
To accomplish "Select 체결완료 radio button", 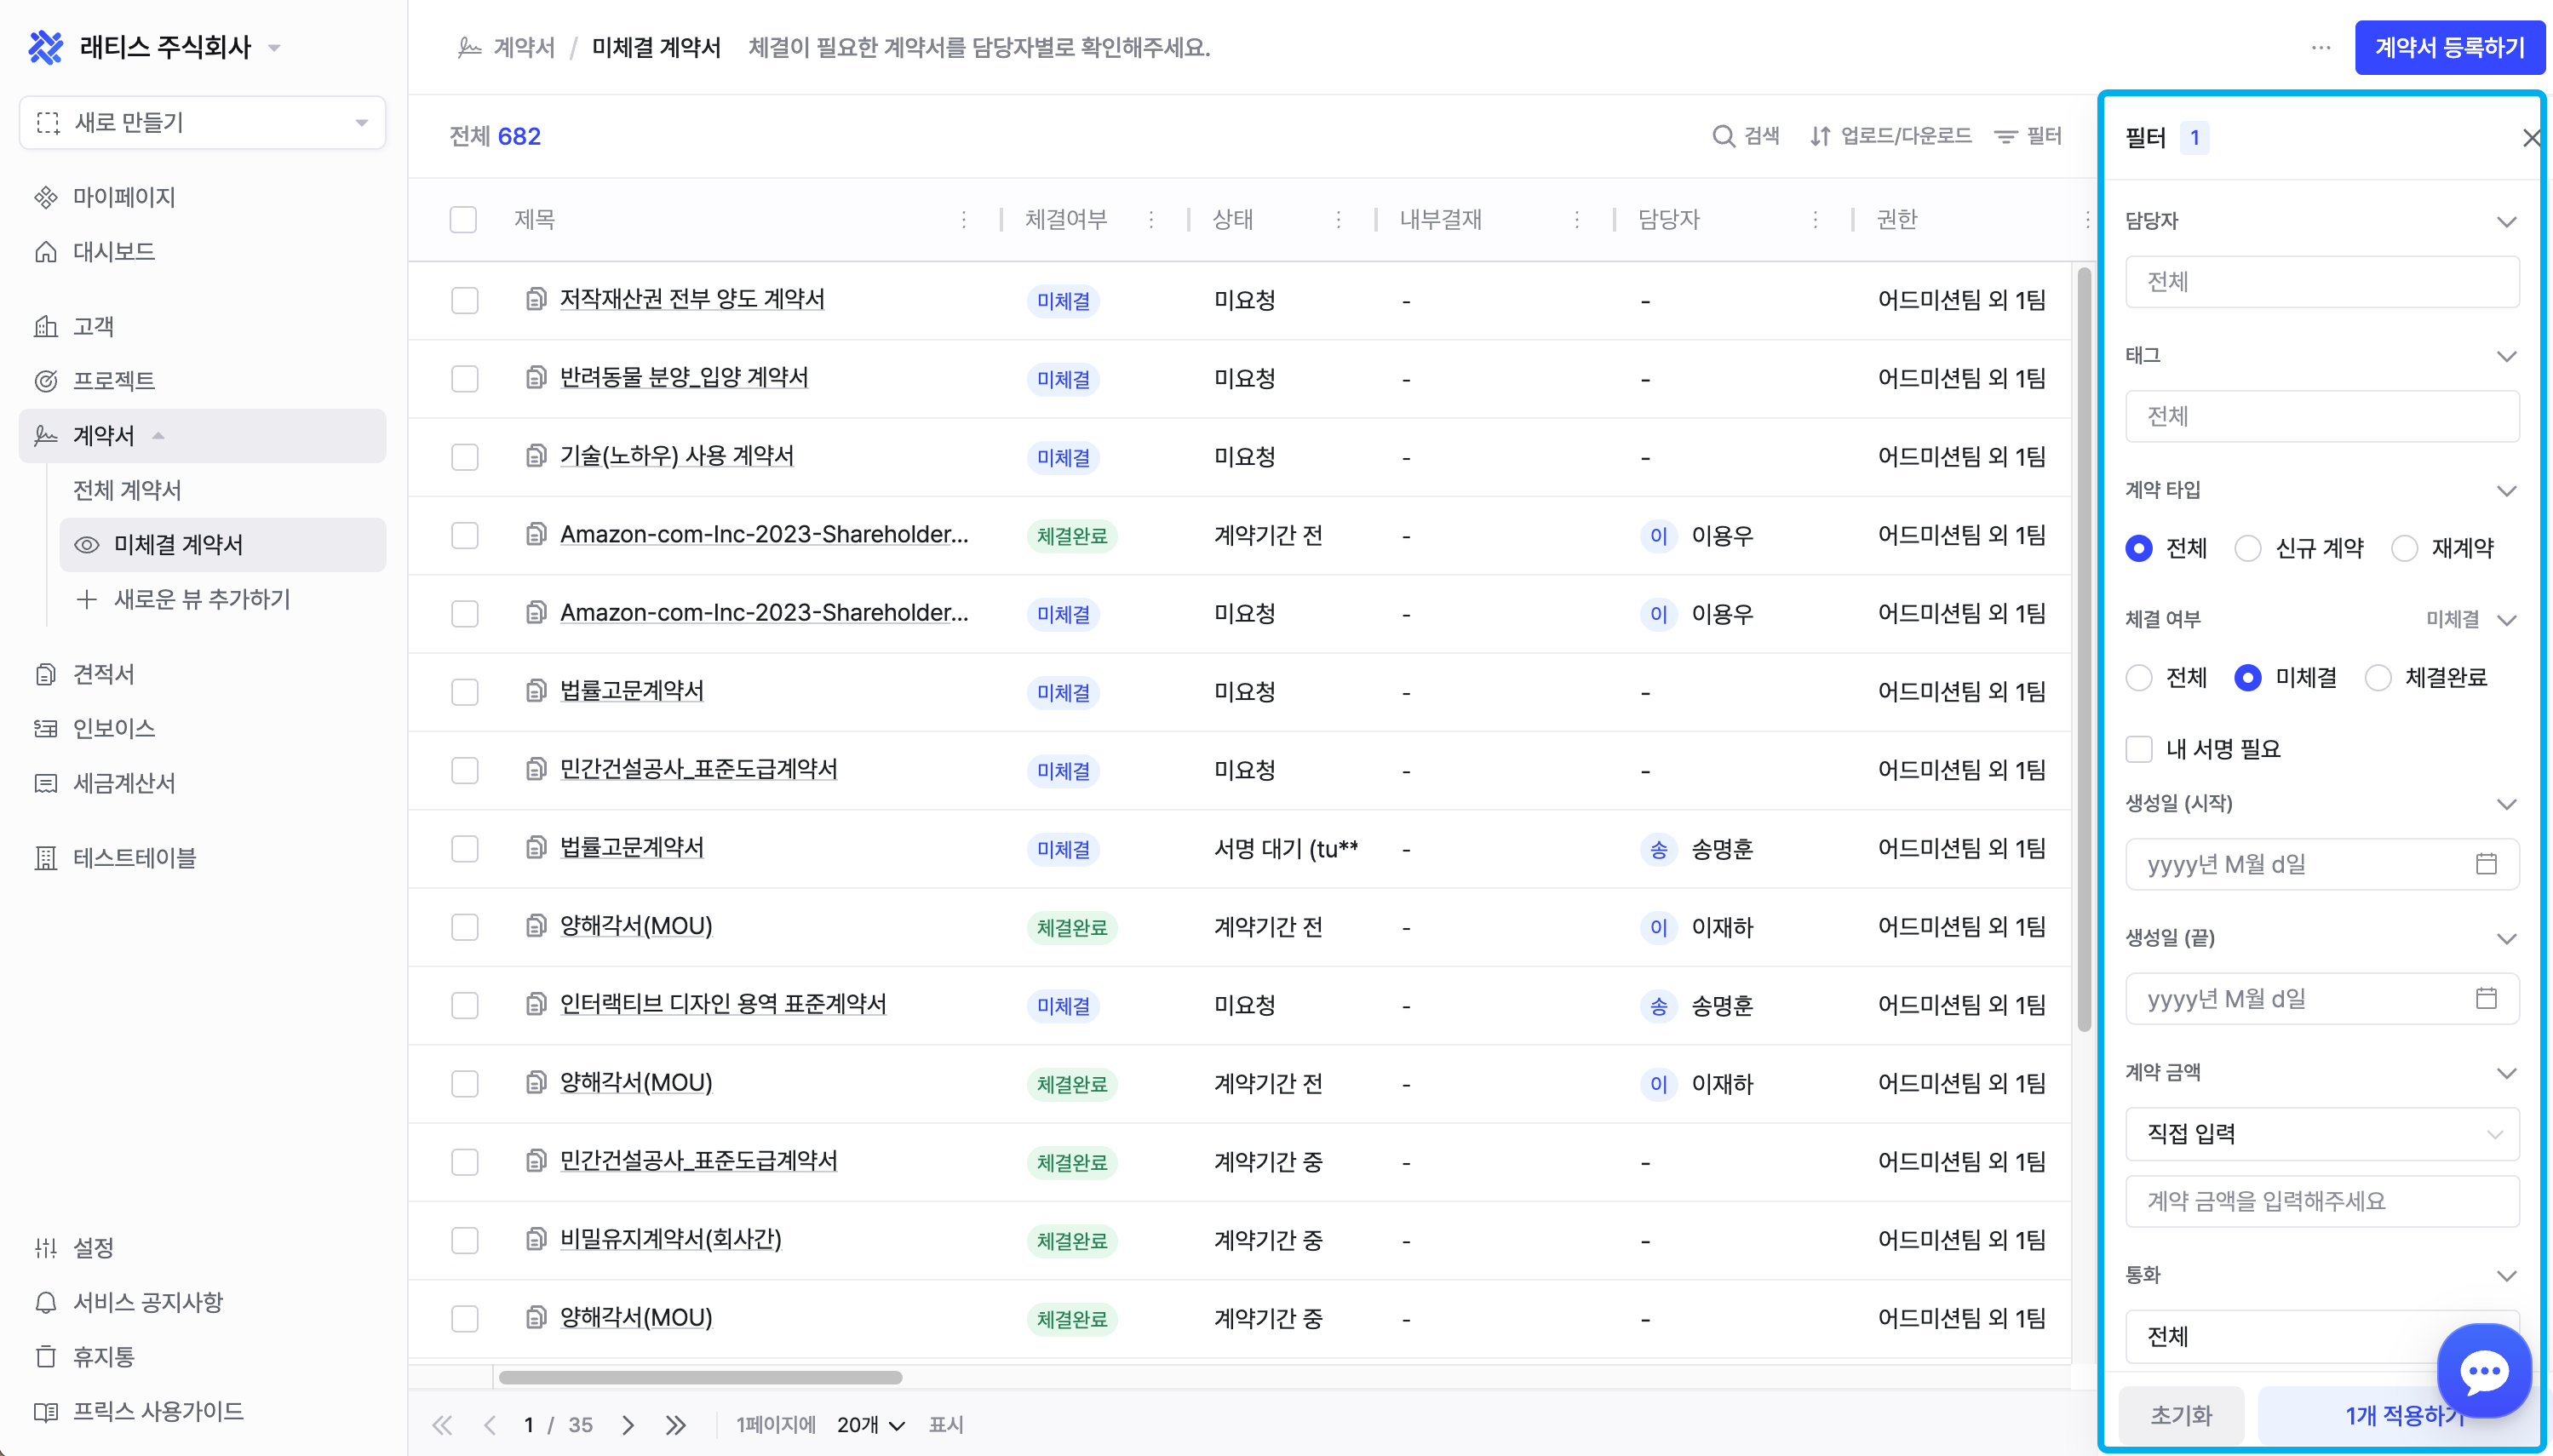I will [x=2378, y=678].
